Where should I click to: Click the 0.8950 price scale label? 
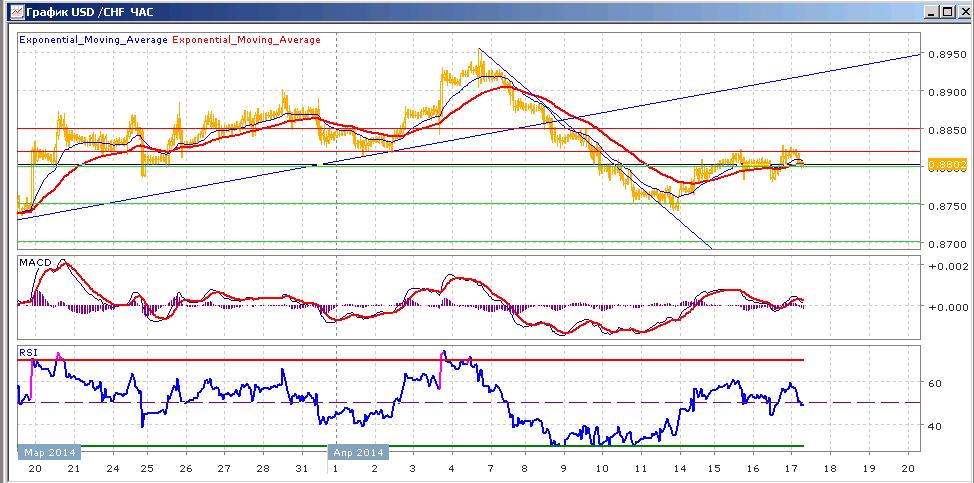pos(947,54)
